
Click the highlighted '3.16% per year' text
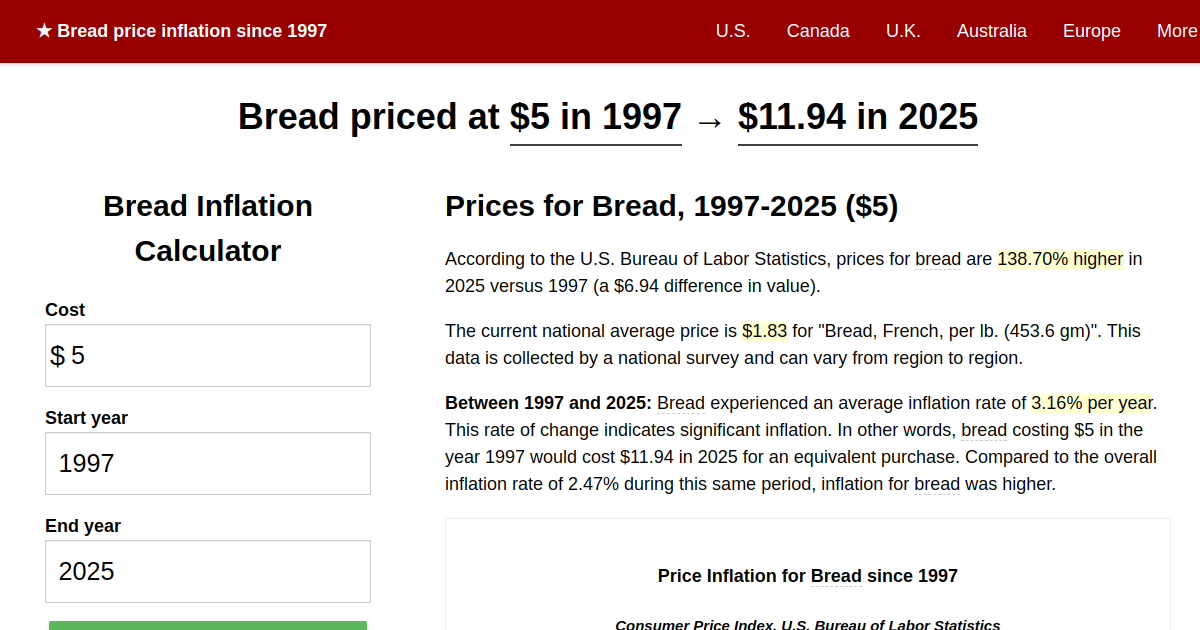coord(1092,403)
